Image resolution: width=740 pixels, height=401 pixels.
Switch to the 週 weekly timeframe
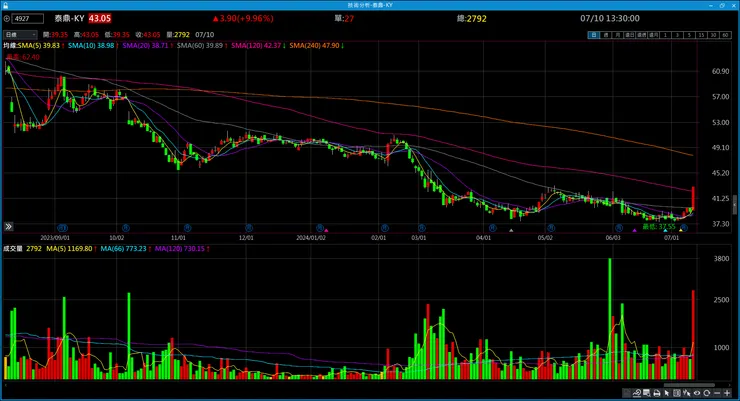pos(606,35)
